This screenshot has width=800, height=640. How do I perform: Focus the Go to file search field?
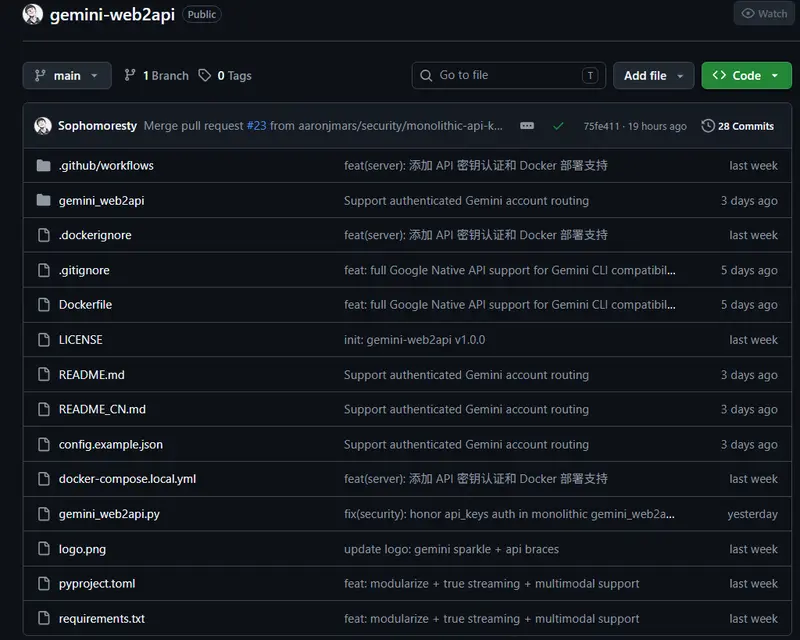[509, 76]
